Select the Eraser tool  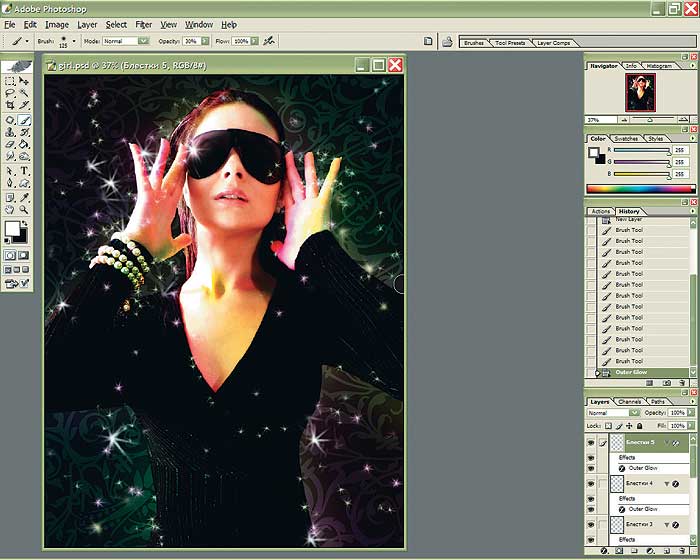click(x=10, y=144)
